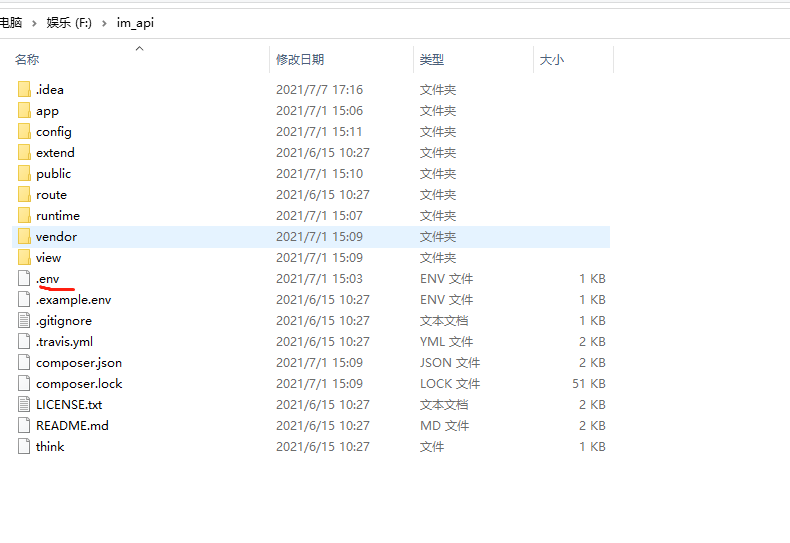Select the .travis.yml file name
The width and height of the screenshot is (790, 543).
(x=64, y=342)
